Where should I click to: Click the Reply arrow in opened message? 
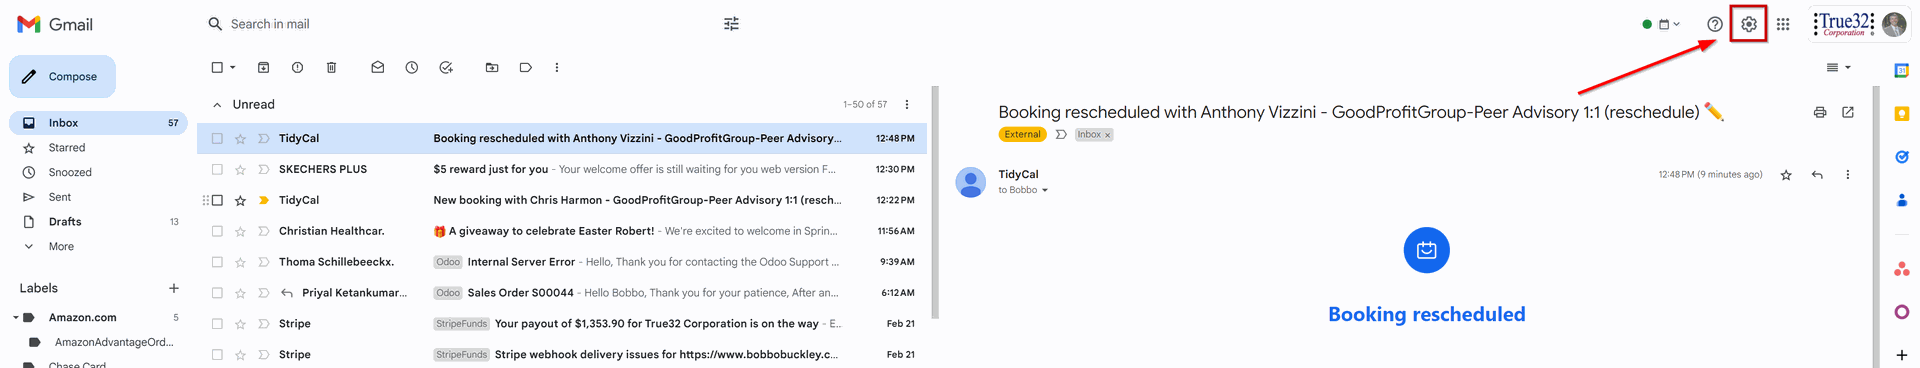(1816, 174)
